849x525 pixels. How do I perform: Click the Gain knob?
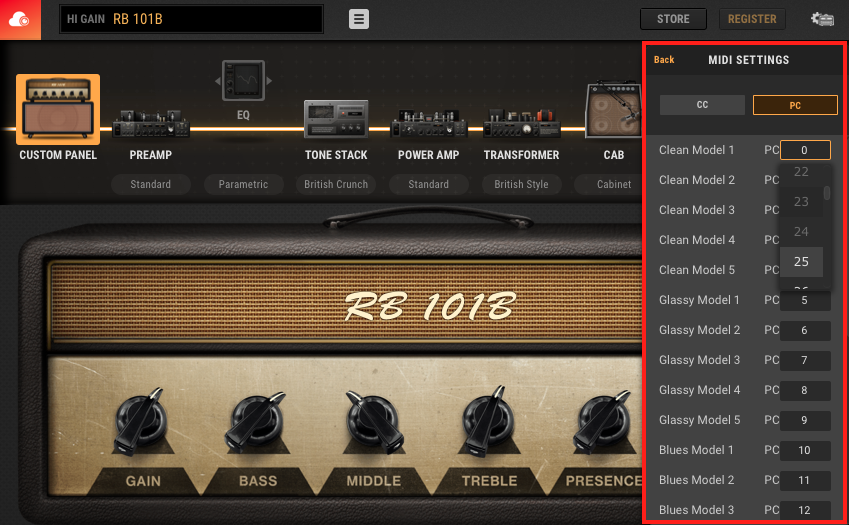(142, 422)
